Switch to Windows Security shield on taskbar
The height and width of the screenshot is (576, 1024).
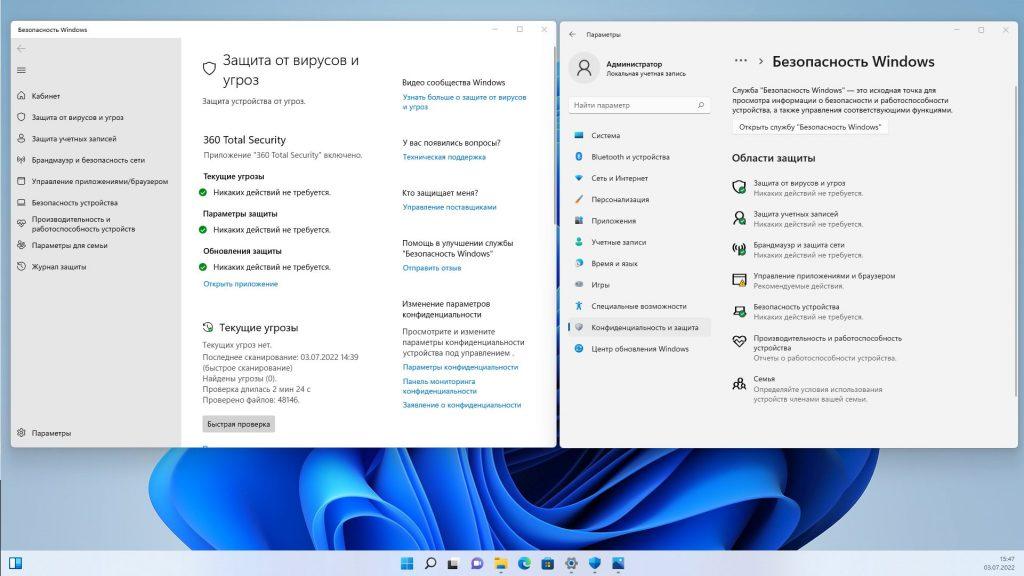594,563
